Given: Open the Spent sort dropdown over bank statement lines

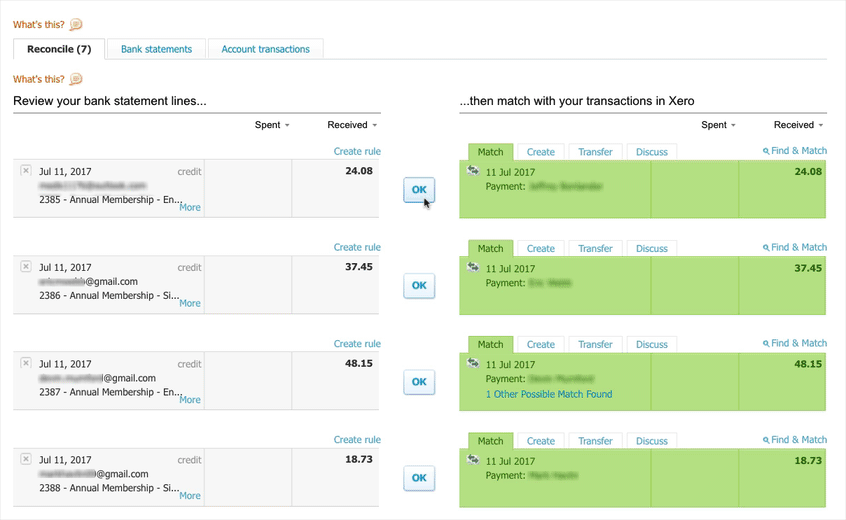Looking at the screenshot, I should pos(272,125).
